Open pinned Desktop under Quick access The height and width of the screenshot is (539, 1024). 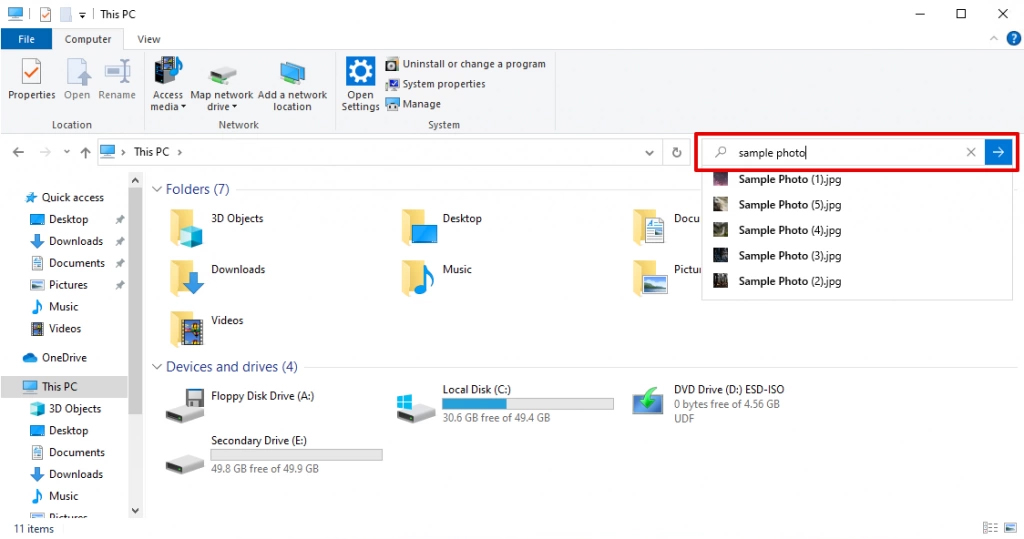pos(69,219)
